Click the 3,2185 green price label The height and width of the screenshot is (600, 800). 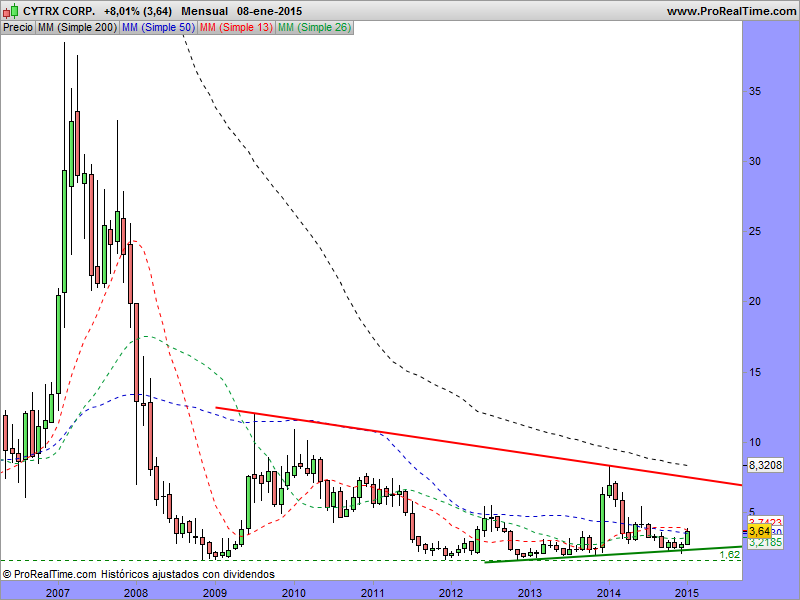[x=765, y=543]
